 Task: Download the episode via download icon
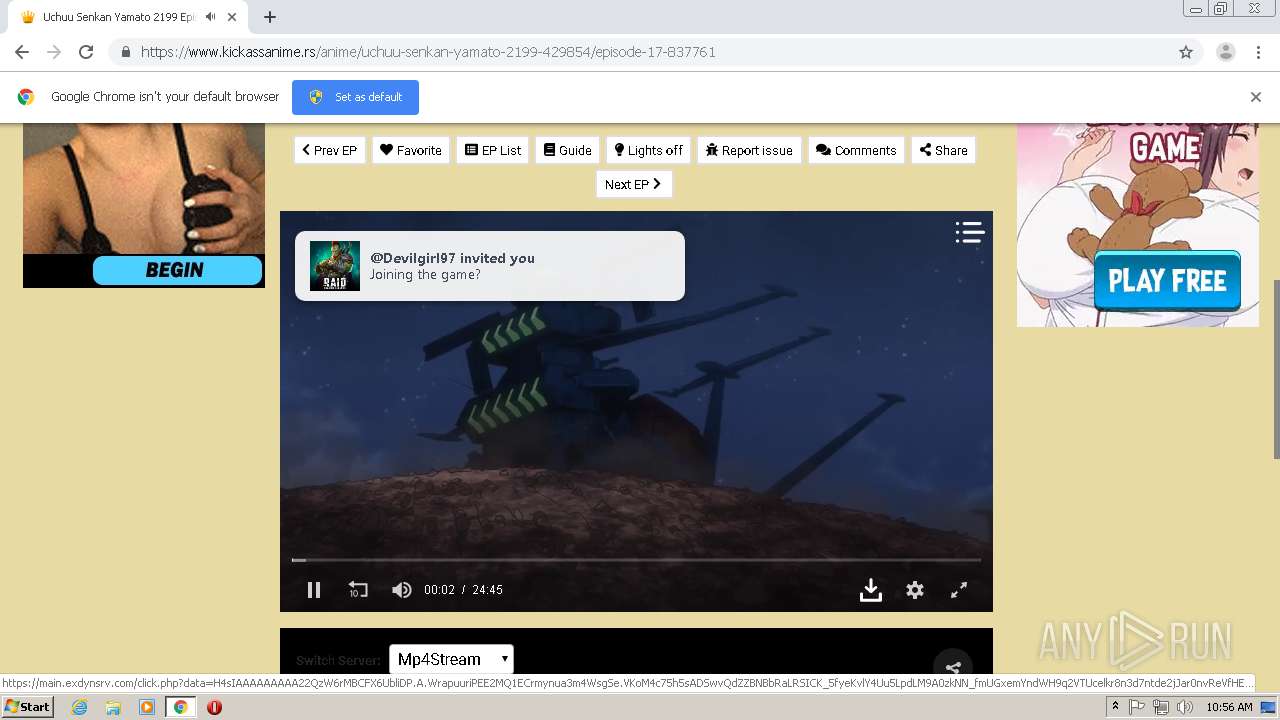coord(871,590)
